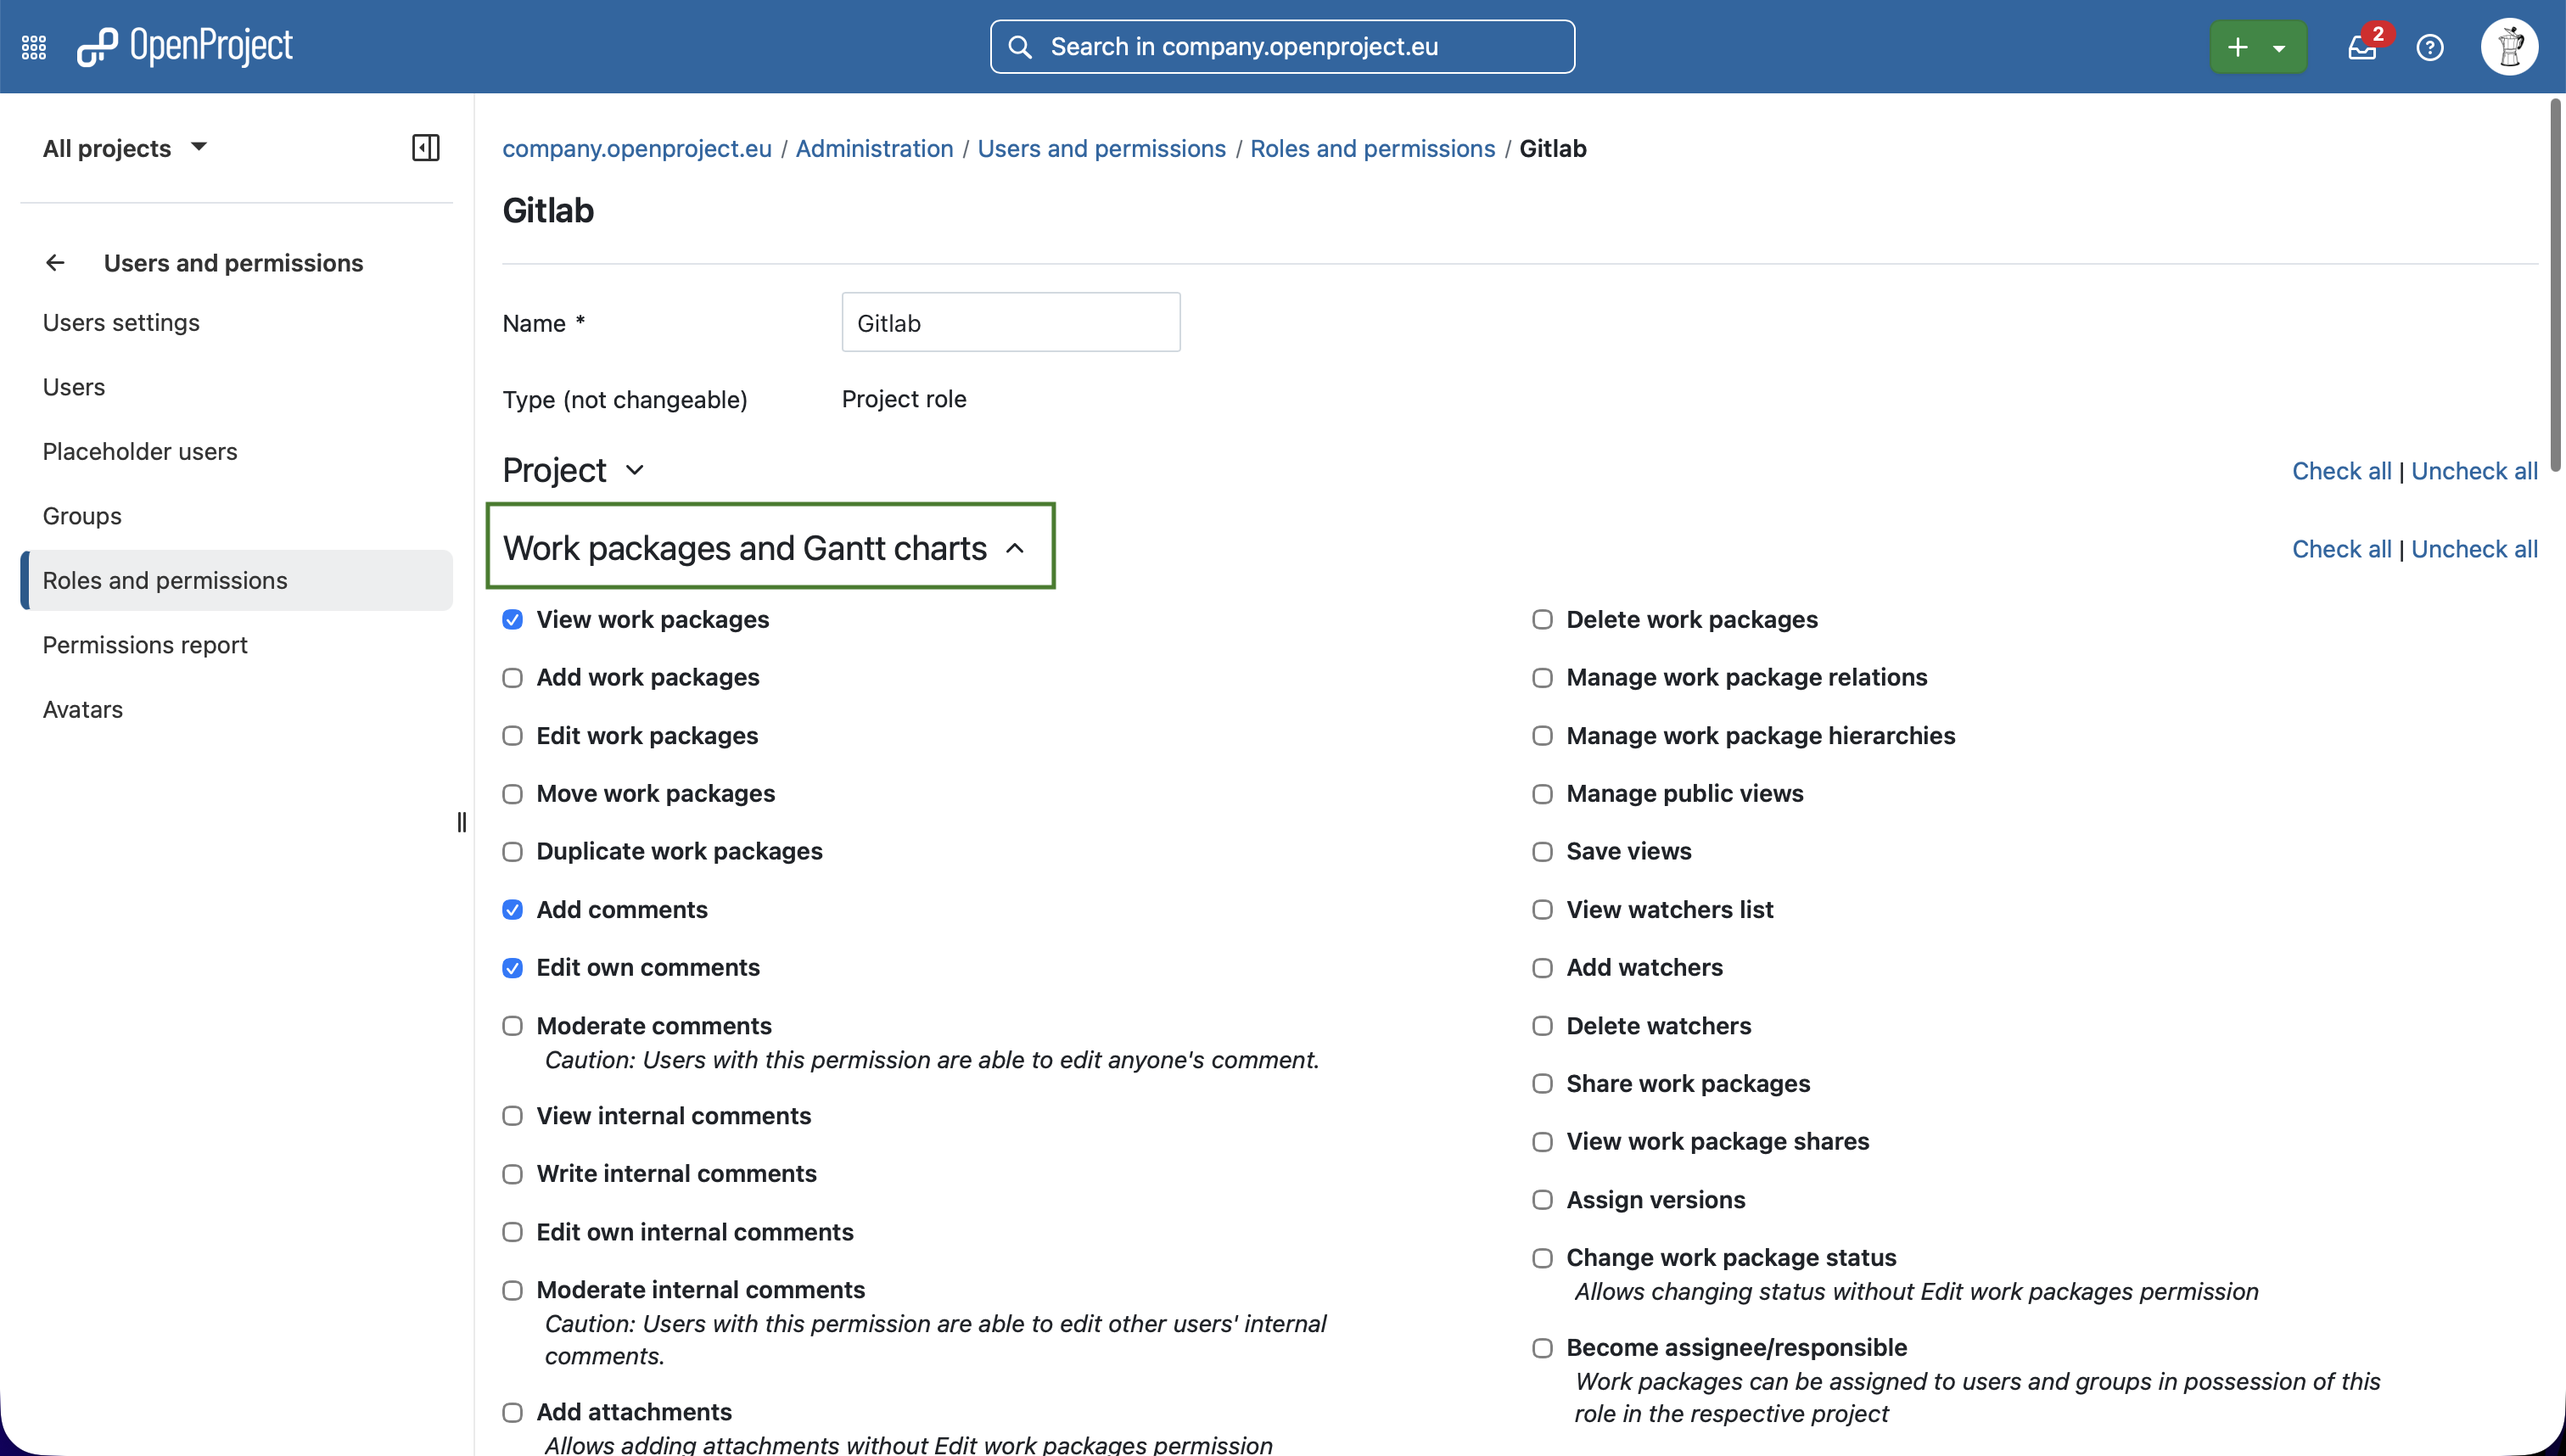The image size is (2566, 1456).
Task: Click company.openproject.eu breadcrumb link
Action: [x=637, y=148]
